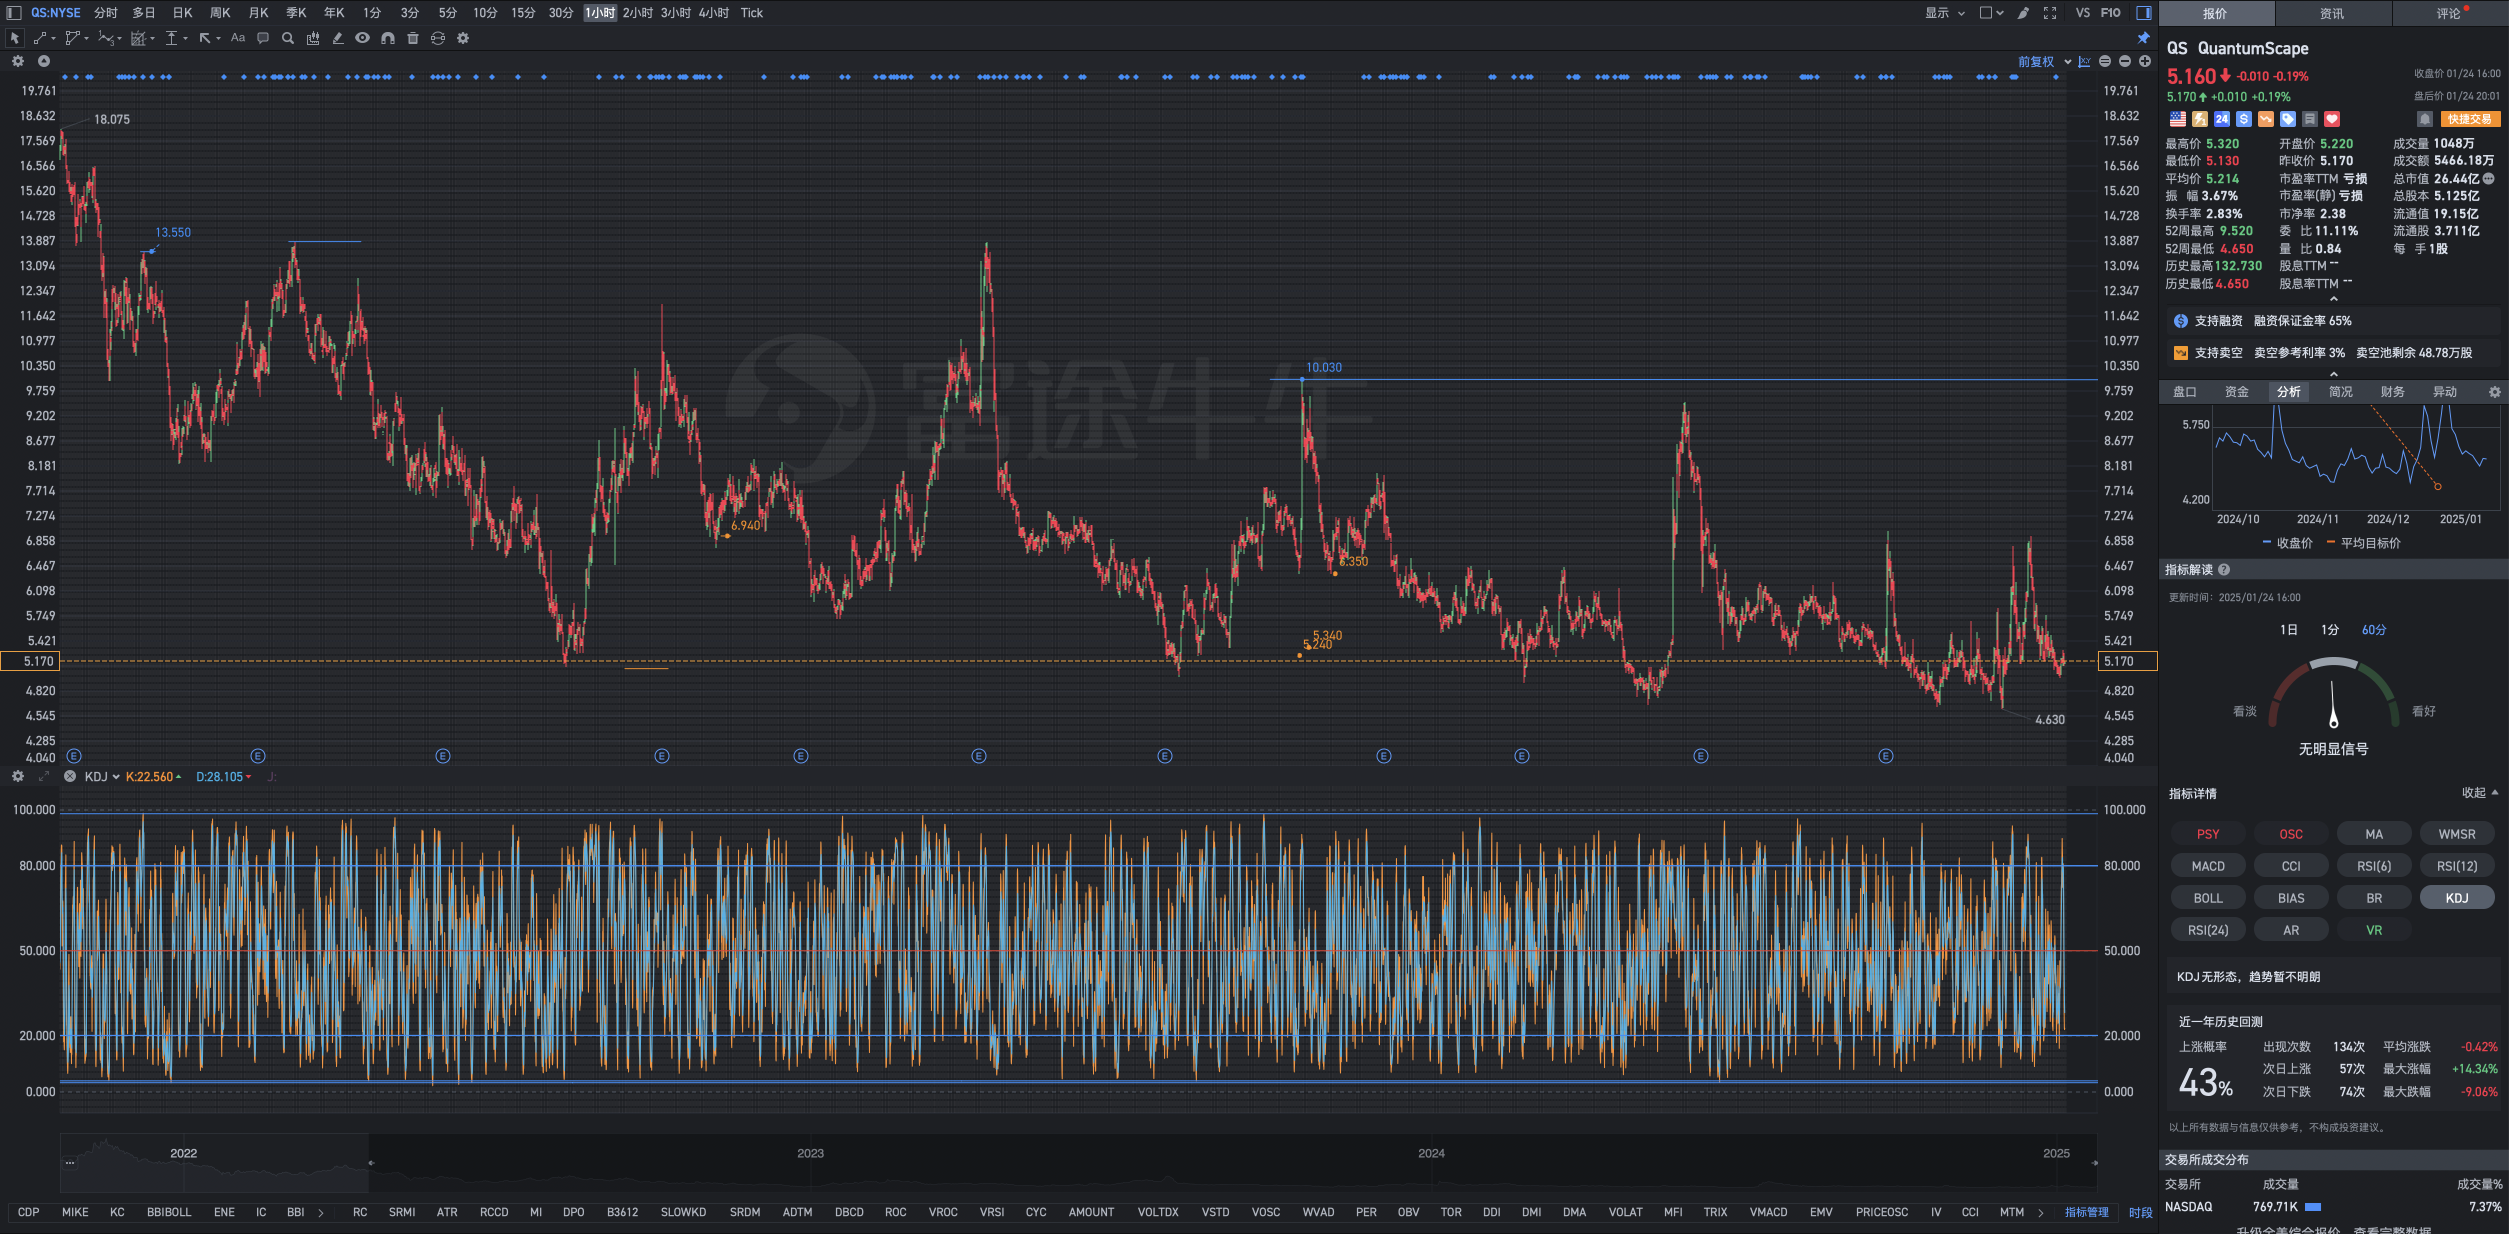Click the reset zoom equal-sign button
The image size is (2509, 1234).
pyautogui.click(x=2105, y=62)
